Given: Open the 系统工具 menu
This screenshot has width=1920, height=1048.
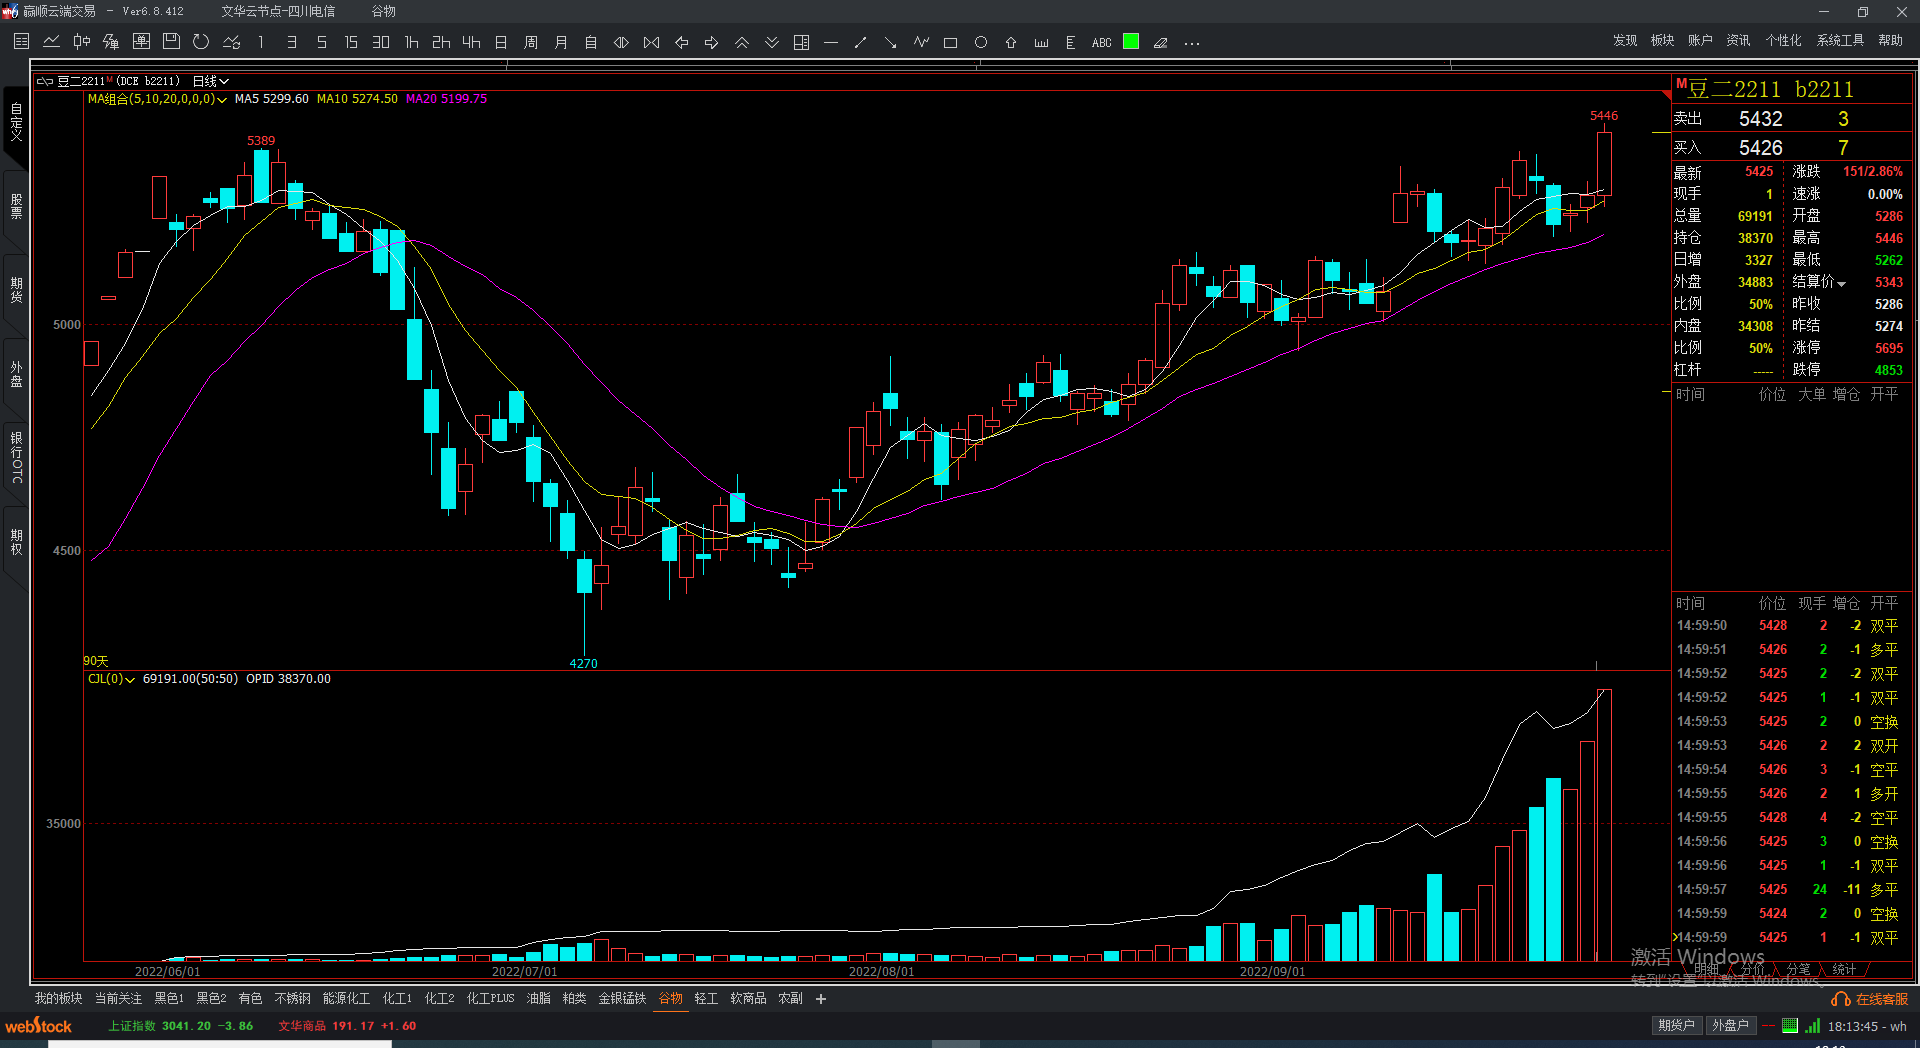Looking at the screenshot, I should (1840, 40).
